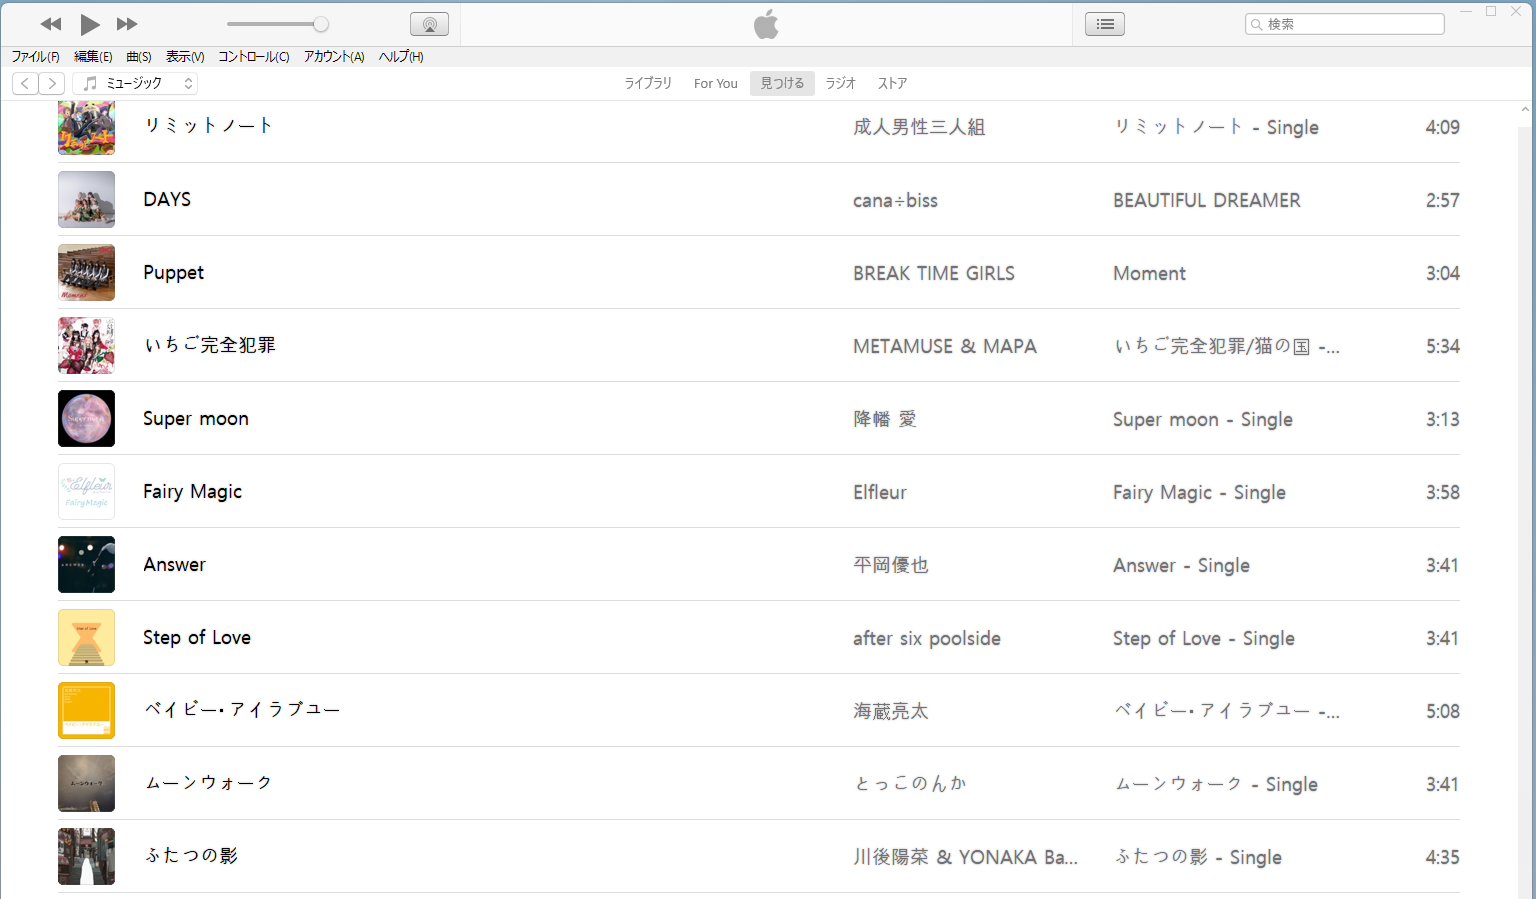Viewport: 1536px width, 899px height.
Task: Click the ムーンウォーク album artwork
Action: tap(86, 783)
